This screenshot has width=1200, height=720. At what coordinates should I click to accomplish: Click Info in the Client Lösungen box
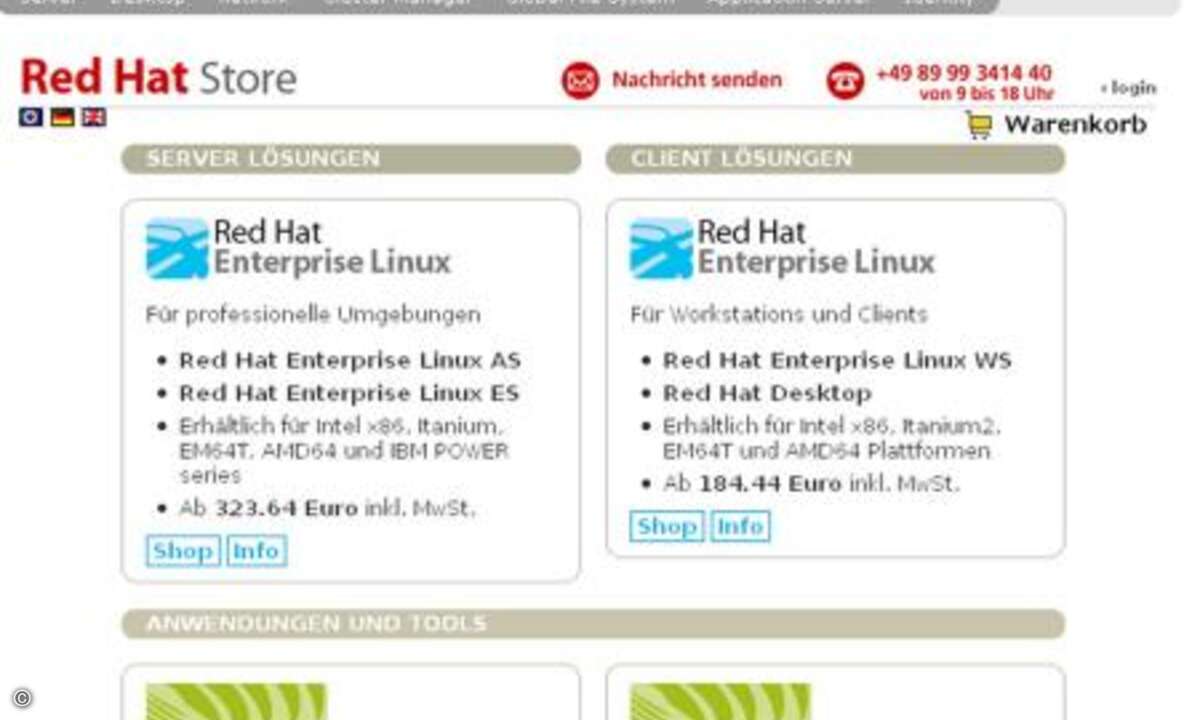tap(740, 526)
